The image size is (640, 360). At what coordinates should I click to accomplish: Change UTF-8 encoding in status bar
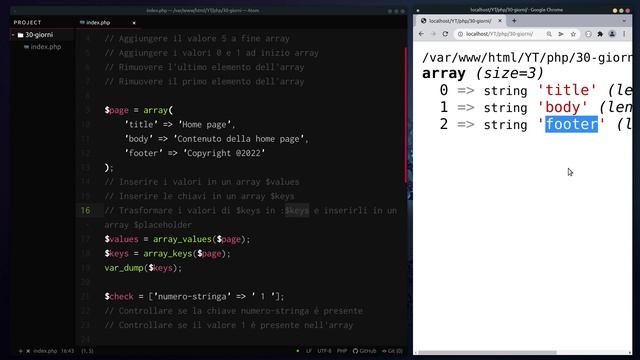[x=324, y=351]
